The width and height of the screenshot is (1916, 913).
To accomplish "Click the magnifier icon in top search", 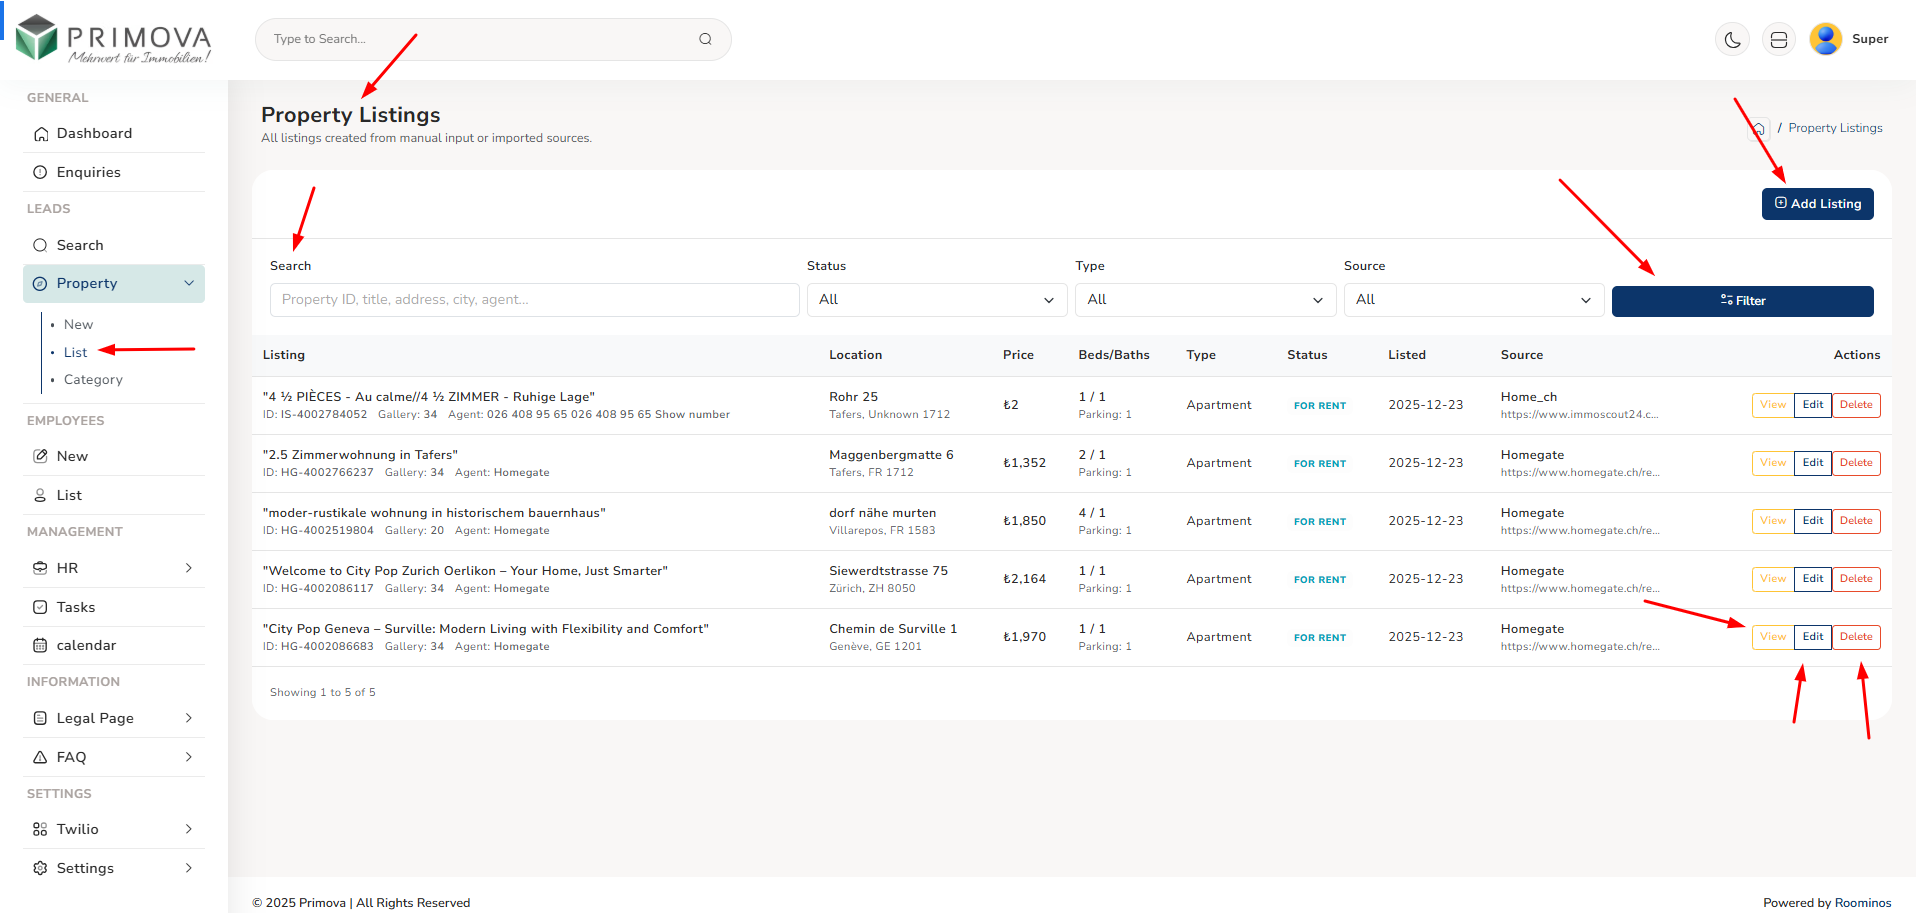I will tap(705, 39).
